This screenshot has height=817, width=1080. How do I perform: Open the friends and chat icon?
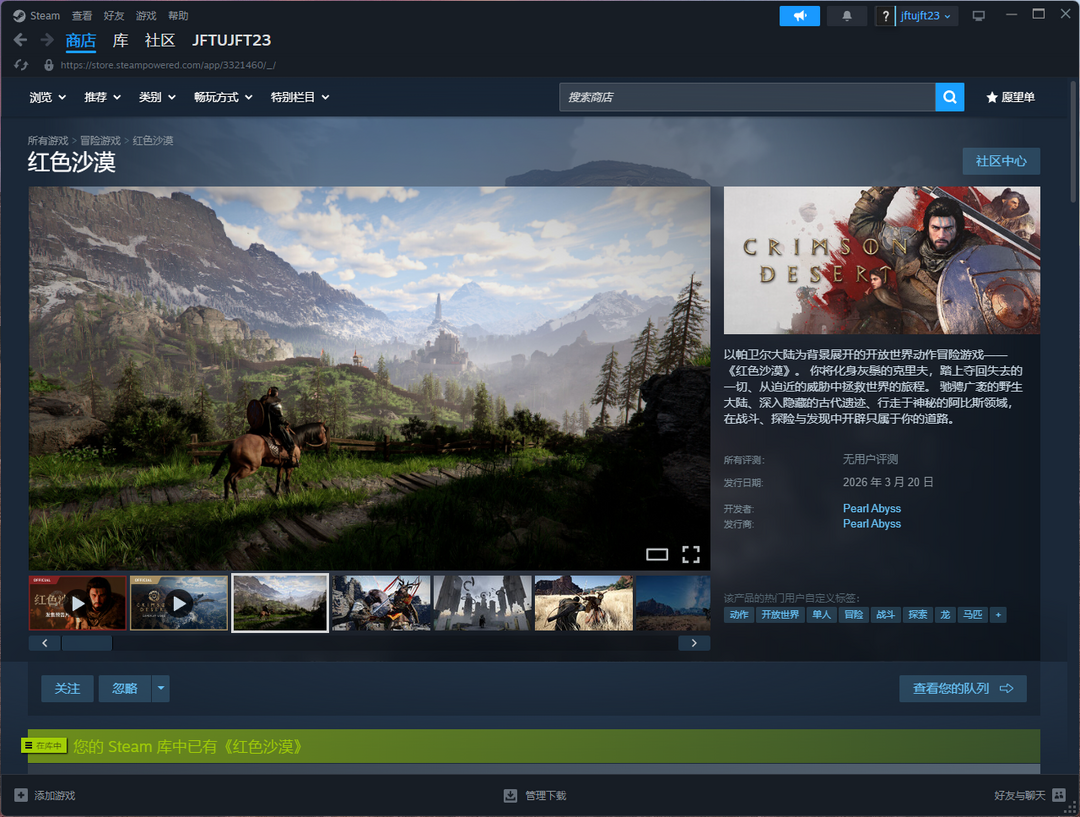(1059, 795)
